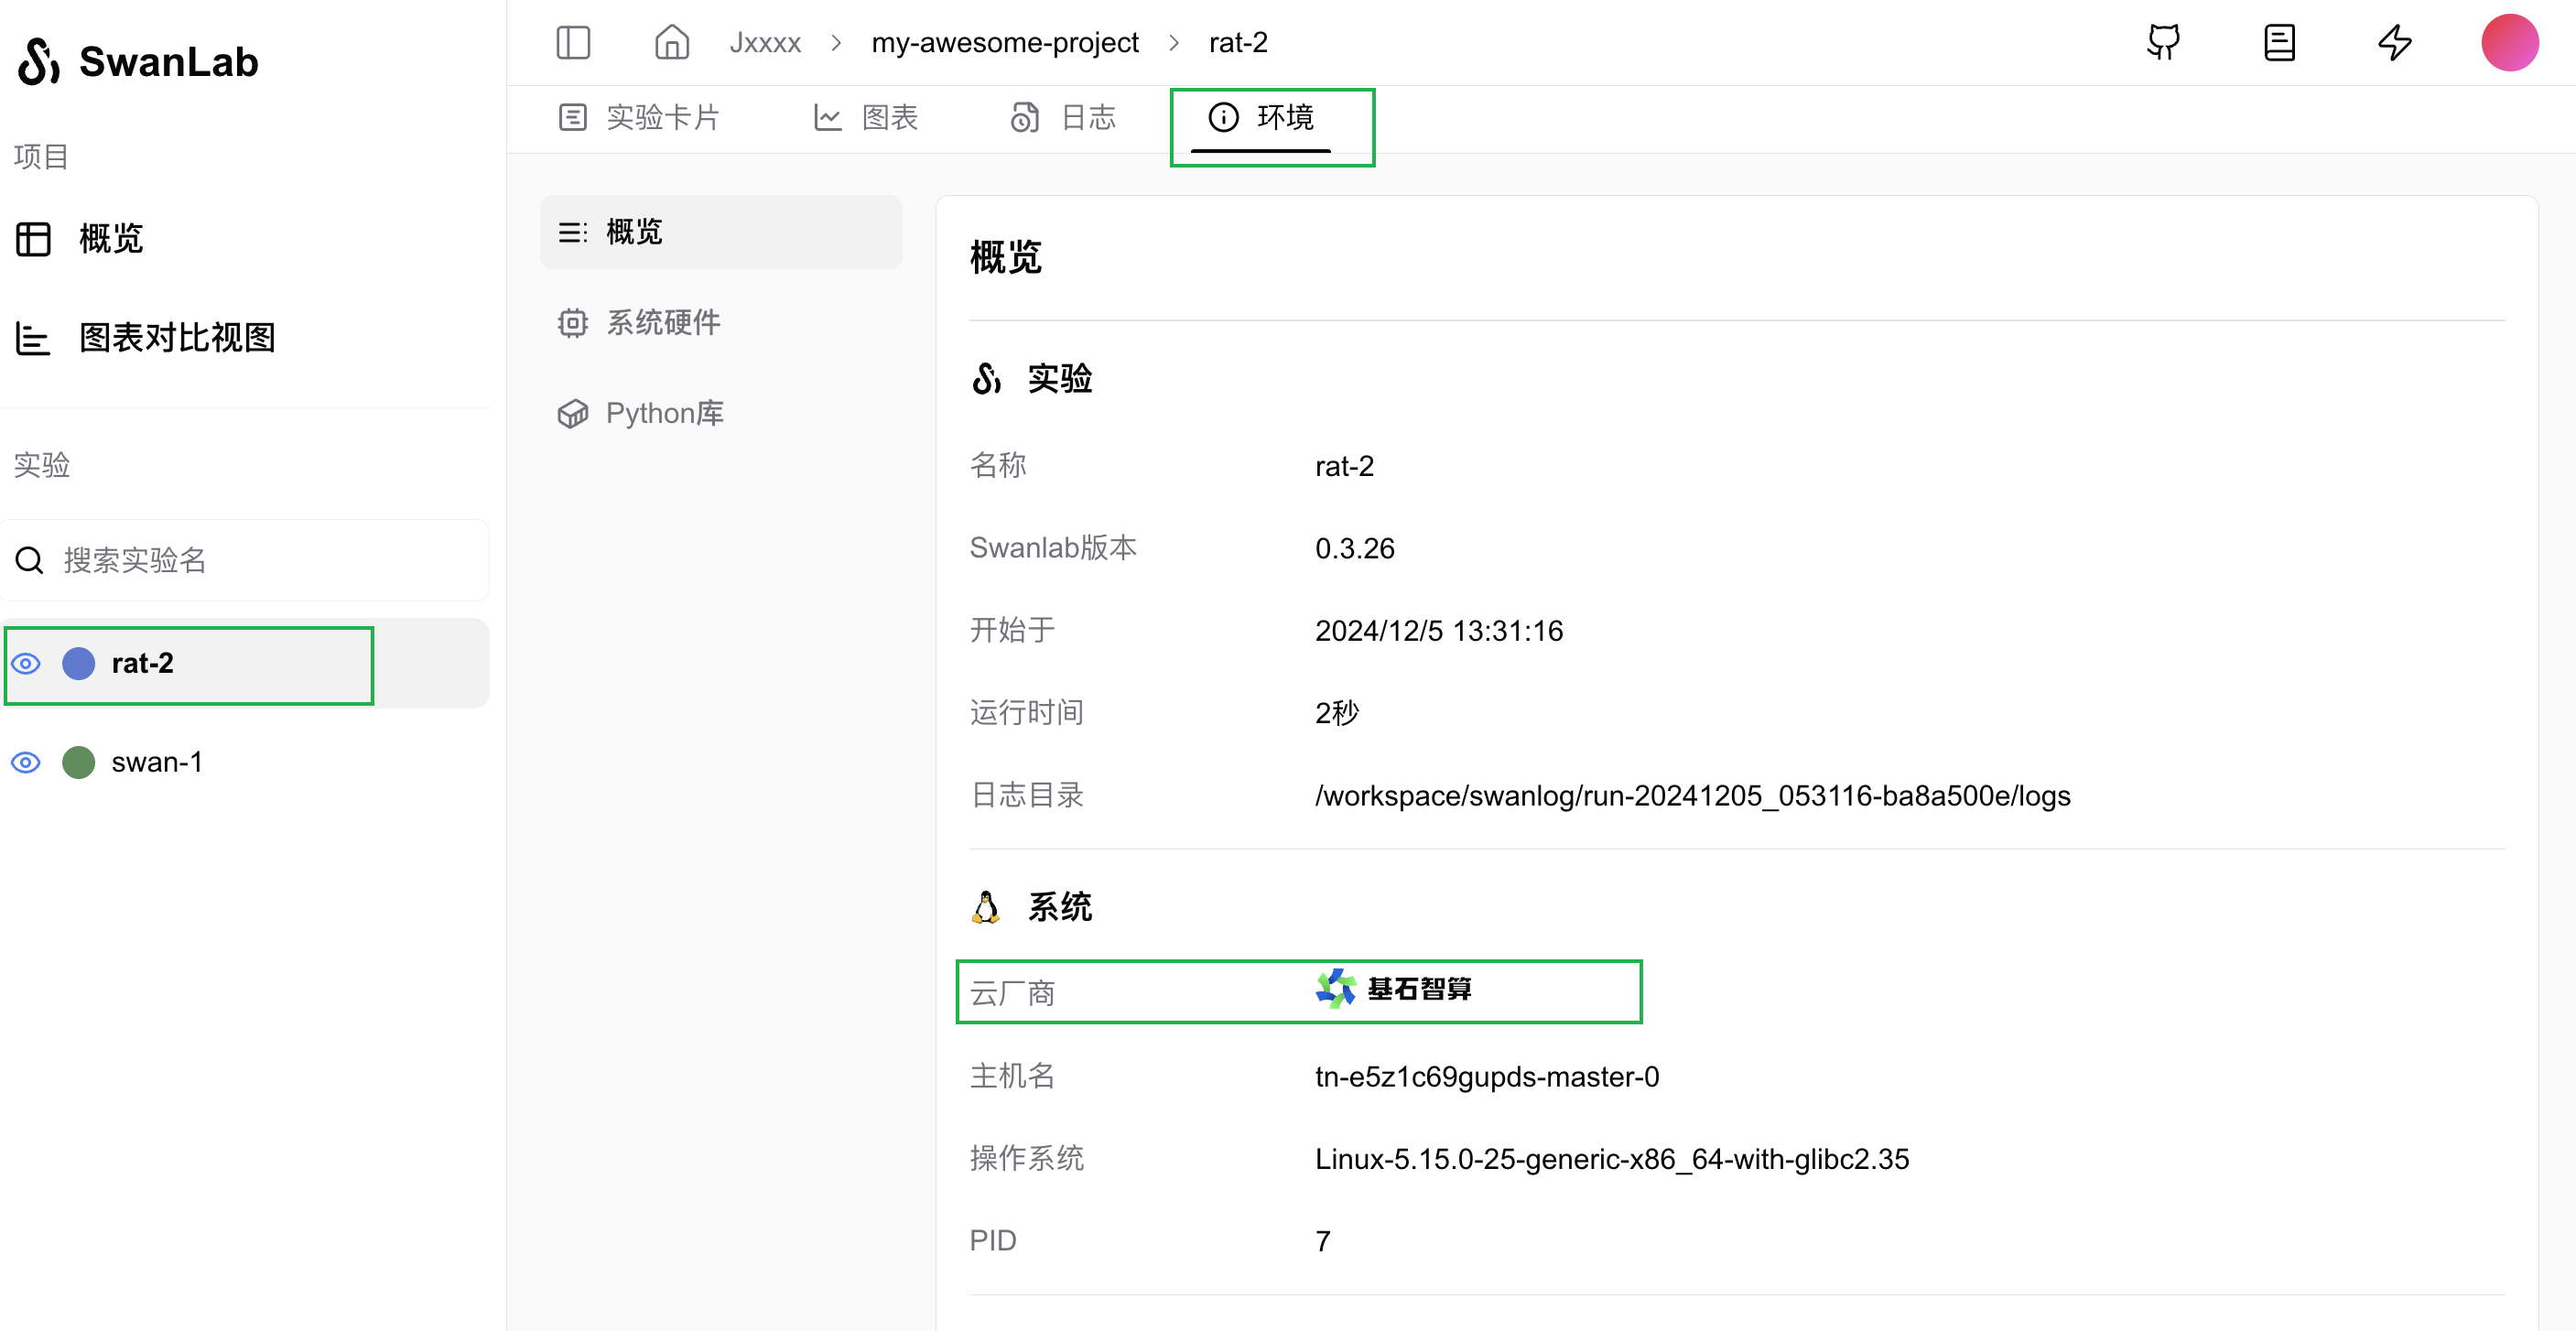Click the 实验卡片 tab icon
The image size is (2576, 1331).
pos(573,118)
